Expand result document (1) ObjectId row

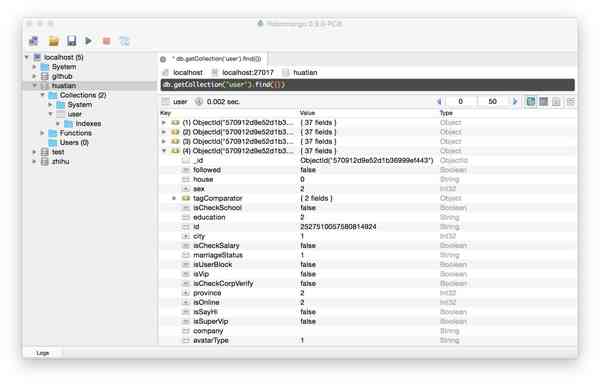click(x=164, y=122)
